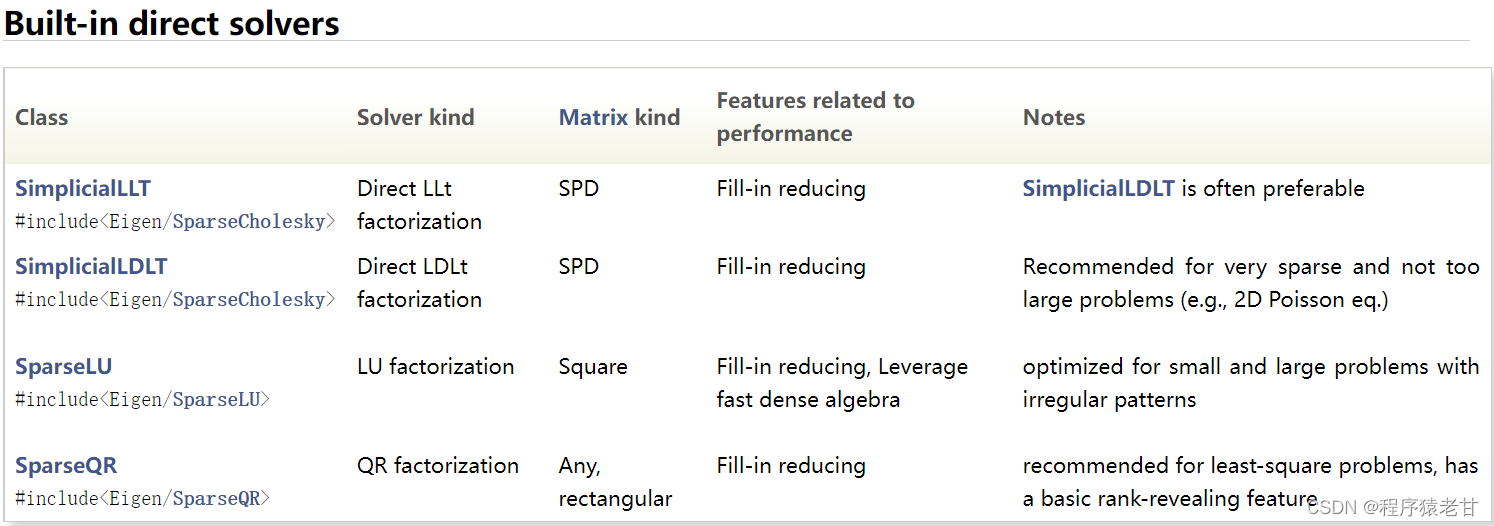Viewport: 1494px width, 526px height.
Task: Follow SimplicialLDLT link in the Notes column
Action: pos(1098,189)
